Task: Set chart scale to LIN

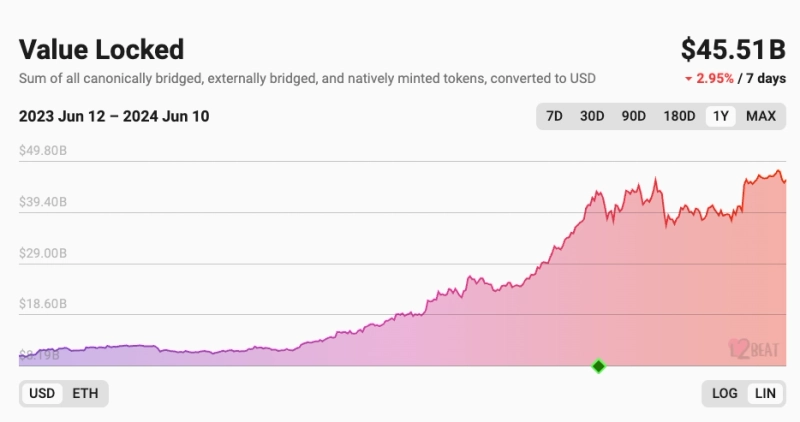Action: tap(765, 393)
